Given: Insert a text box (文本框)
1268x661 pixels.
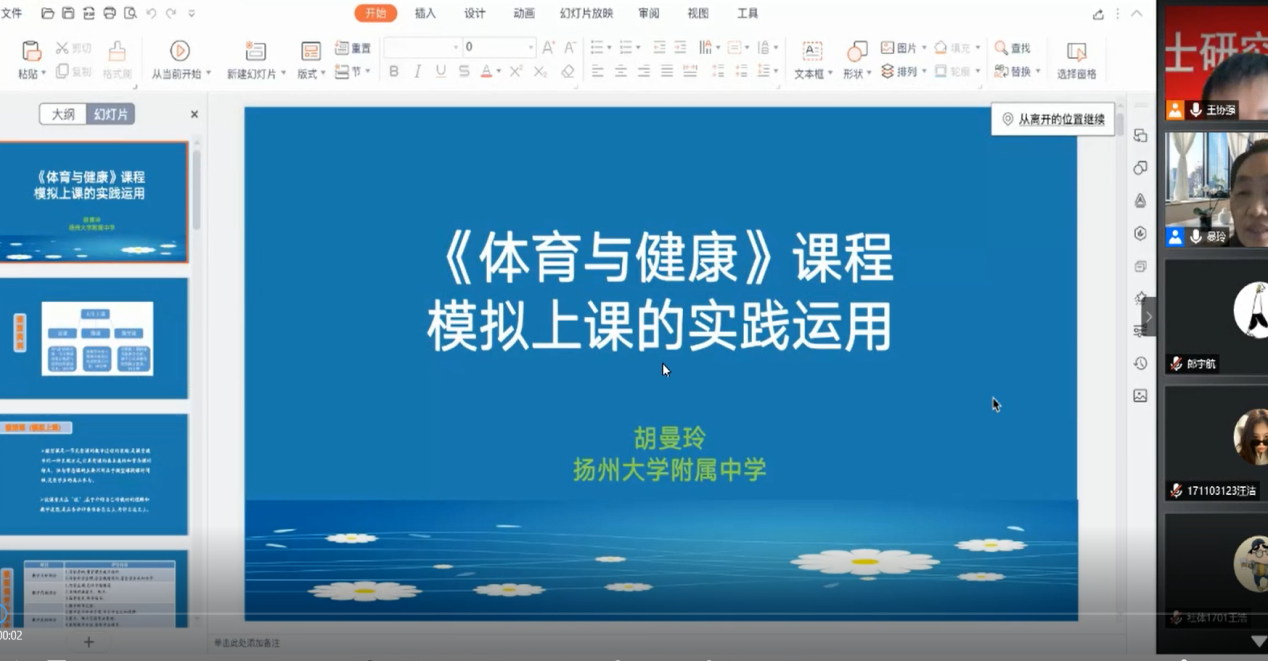Looking at the screenshot, I should [811, 51].
